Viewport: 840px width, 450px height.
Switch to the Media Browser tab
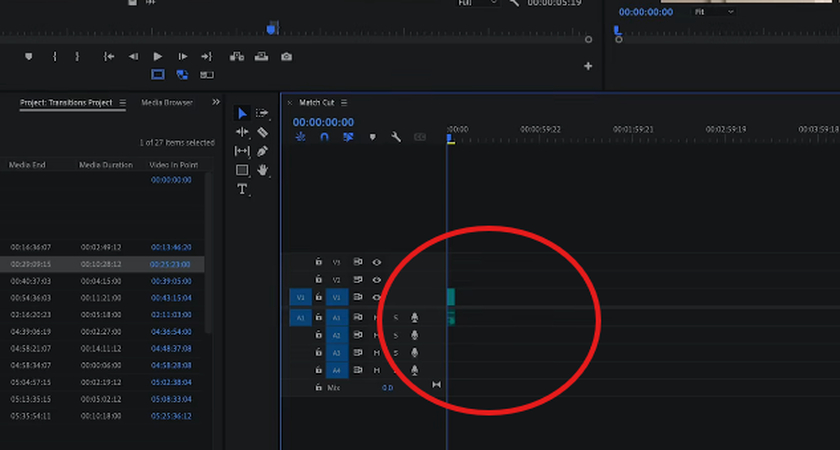167,102
